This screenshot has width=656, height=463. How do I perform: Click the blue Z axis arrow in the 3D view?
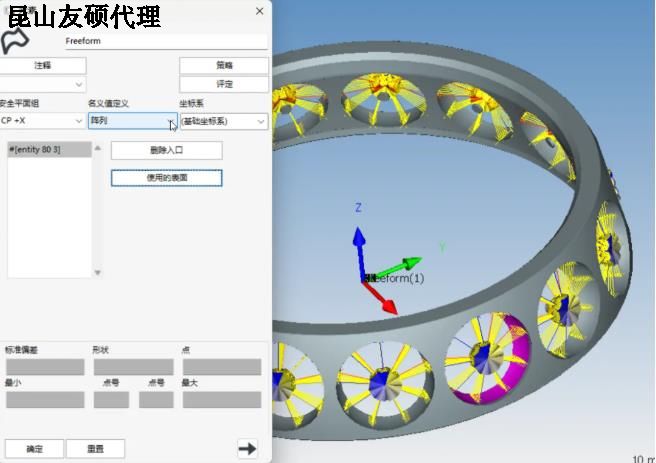[x=359, y=240]
